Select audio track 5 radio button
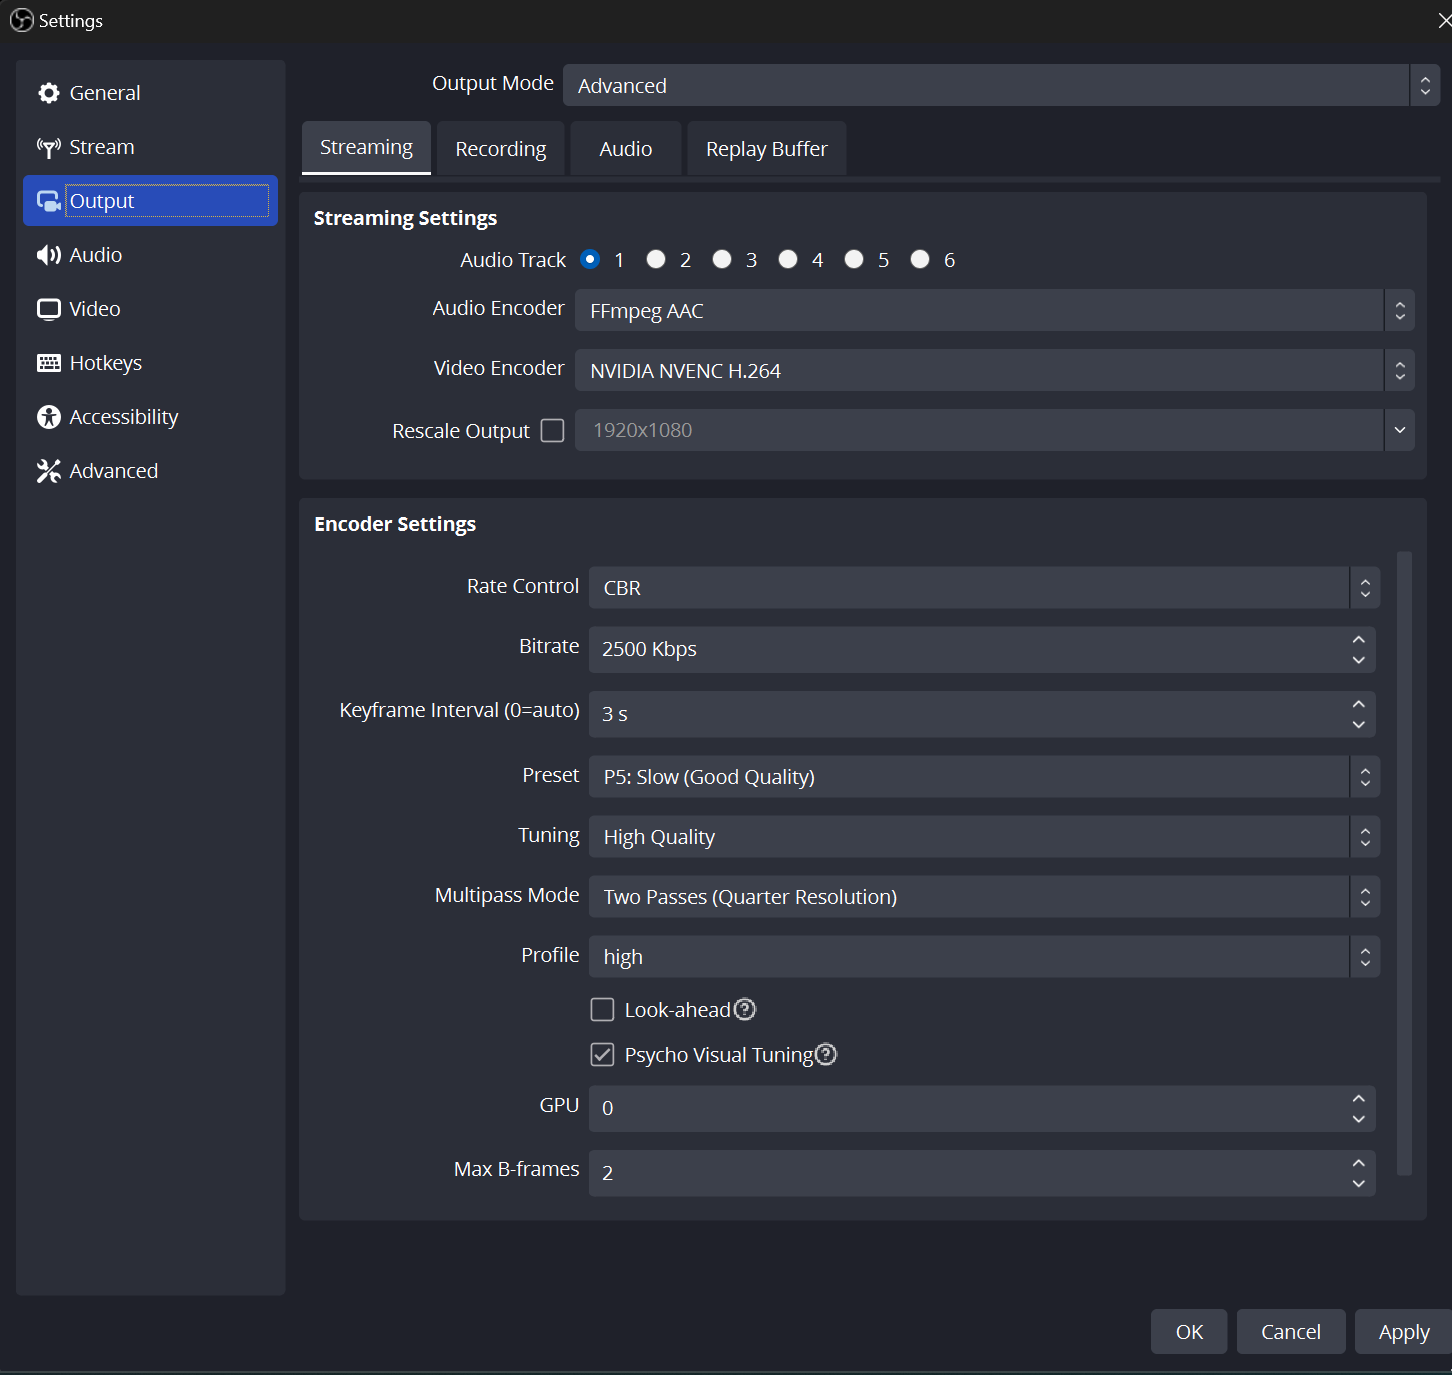Image resolution: width=1452 pixels, height=1375 pixels. [854, 259]
